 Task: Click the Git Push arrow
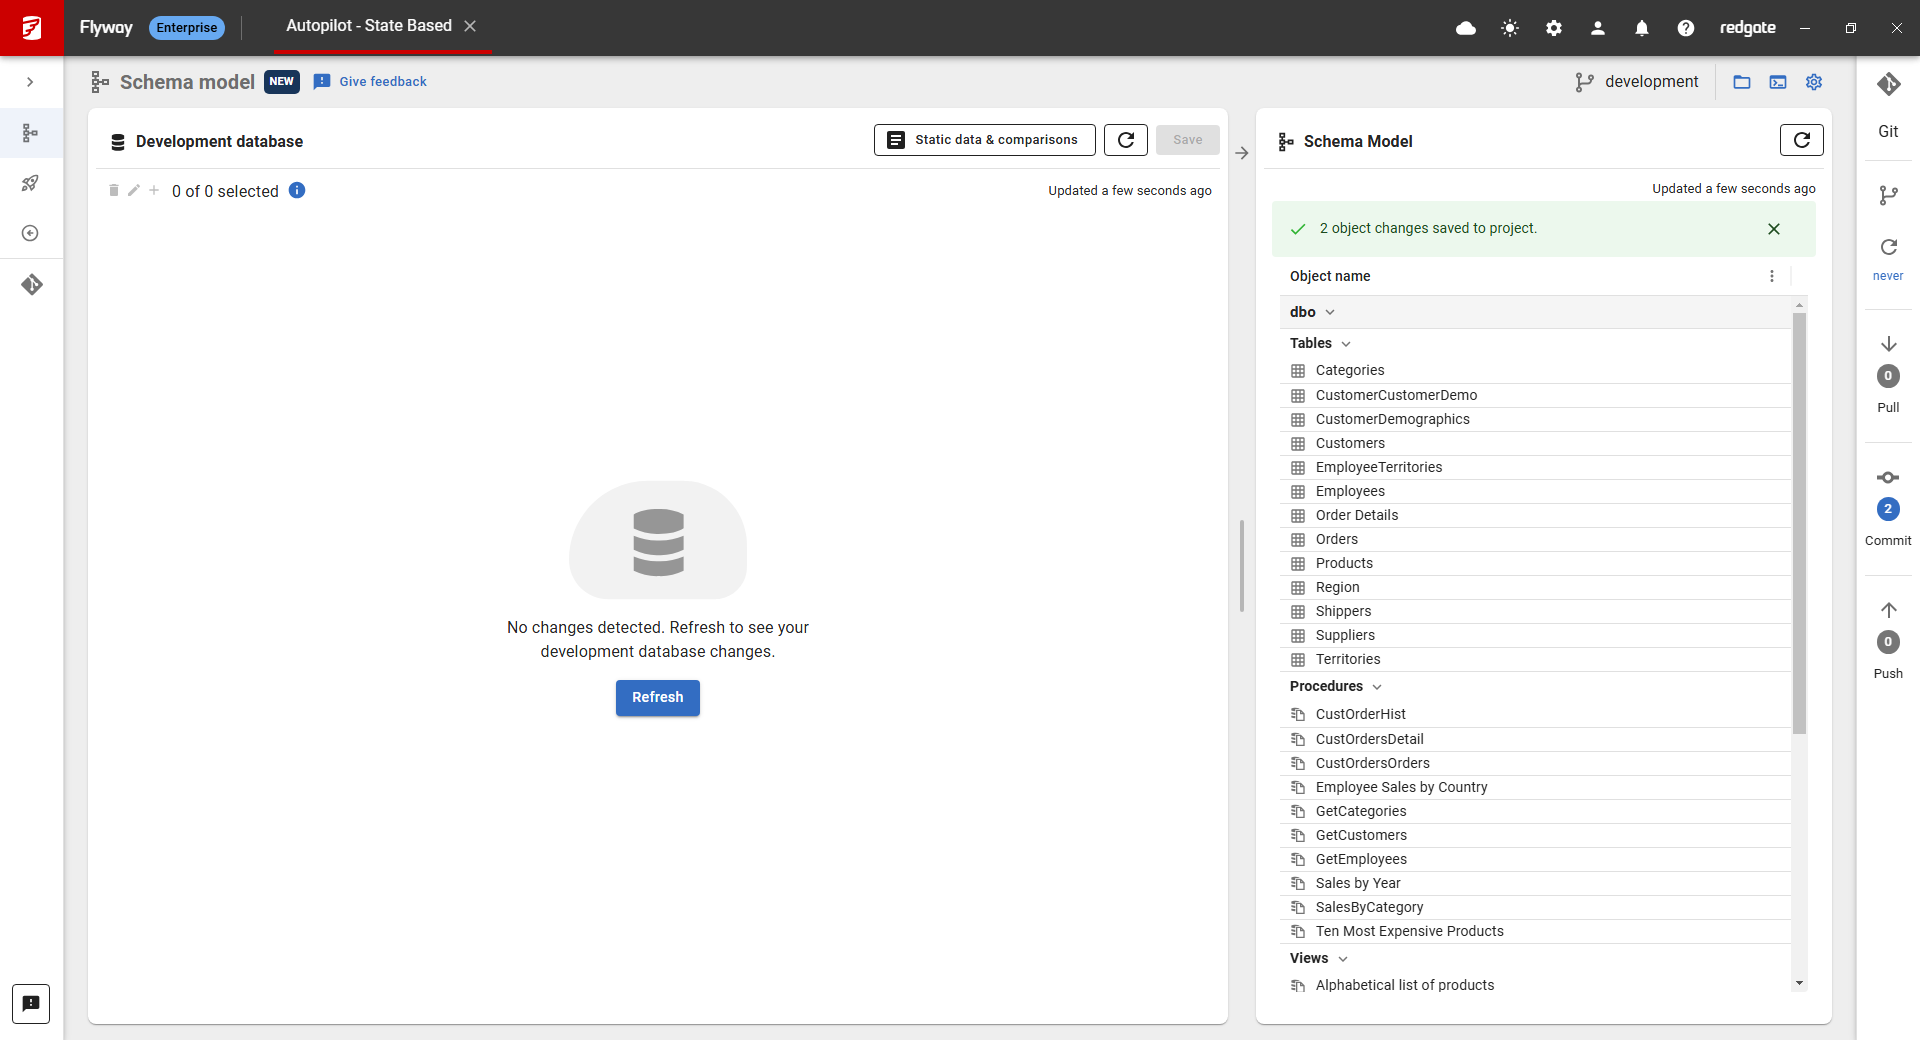[x=1888, y=610]
